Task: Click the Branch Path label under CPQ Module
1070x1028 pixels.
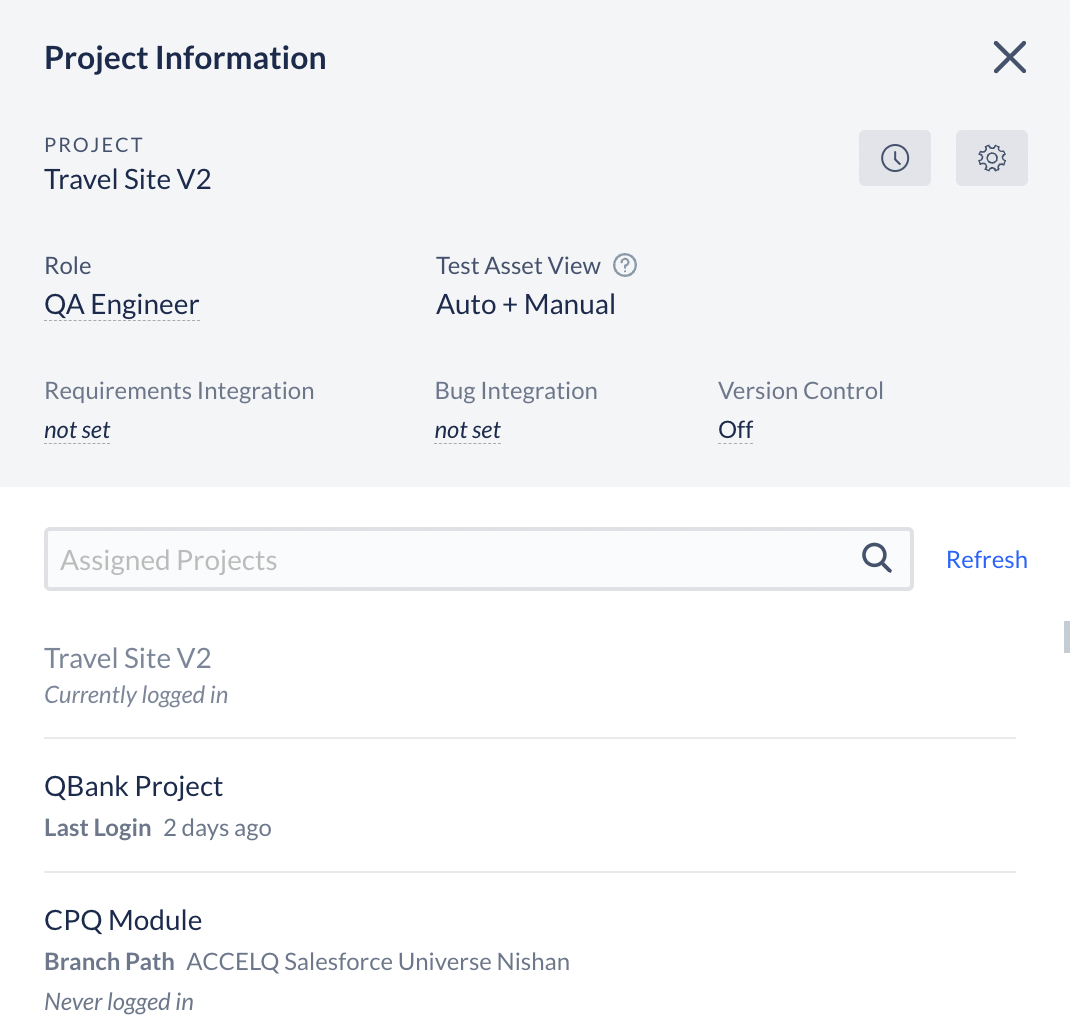Action: (109, 961)
